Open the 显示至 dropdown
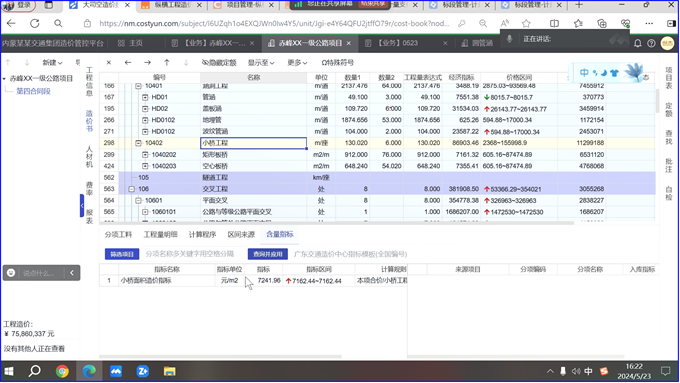680x383 pixels. pos(261,62)
